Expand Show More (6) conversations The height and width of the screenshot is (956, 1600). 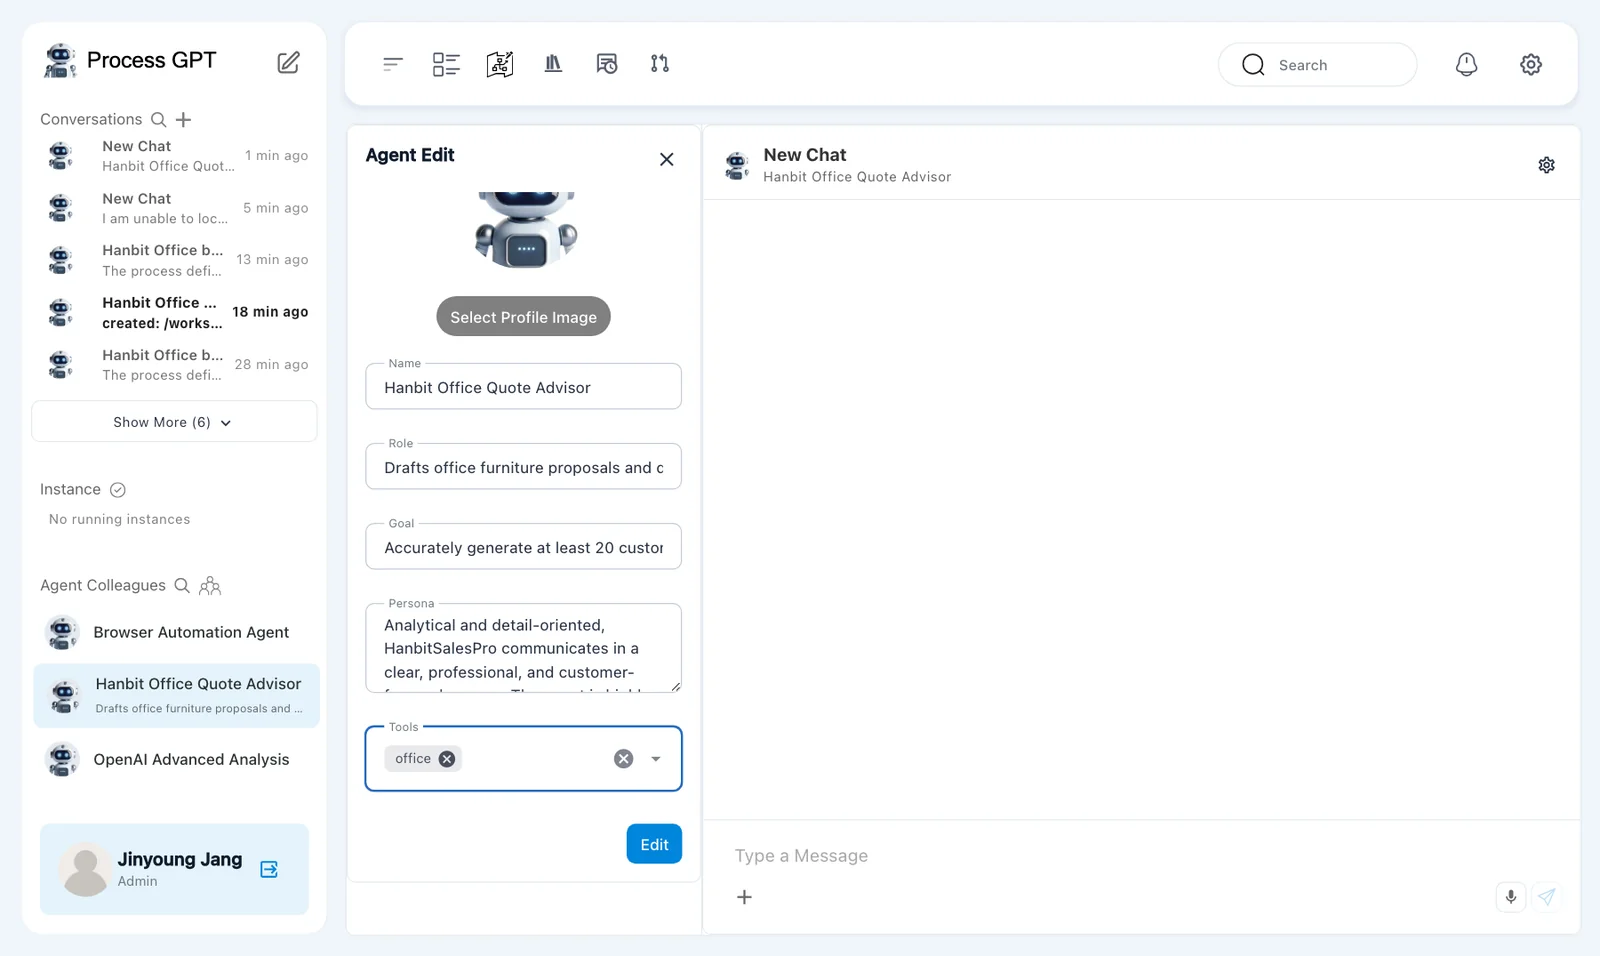click(174, 422)
